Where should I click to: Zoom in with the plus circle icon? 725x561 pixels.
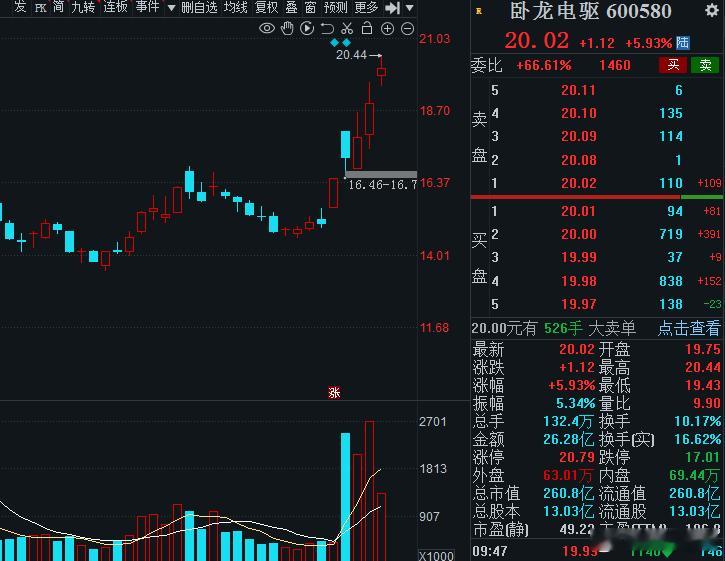click(387, 29)
